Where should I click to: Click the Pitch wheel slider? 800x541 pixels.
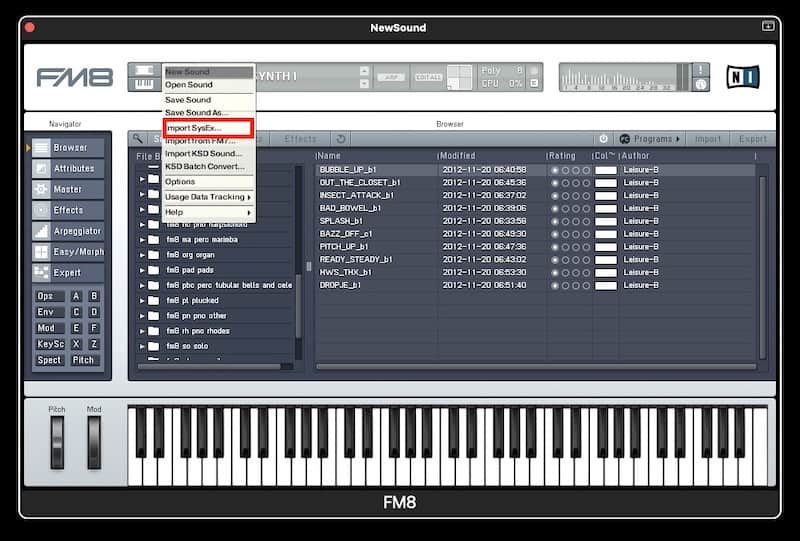[57, 442]
